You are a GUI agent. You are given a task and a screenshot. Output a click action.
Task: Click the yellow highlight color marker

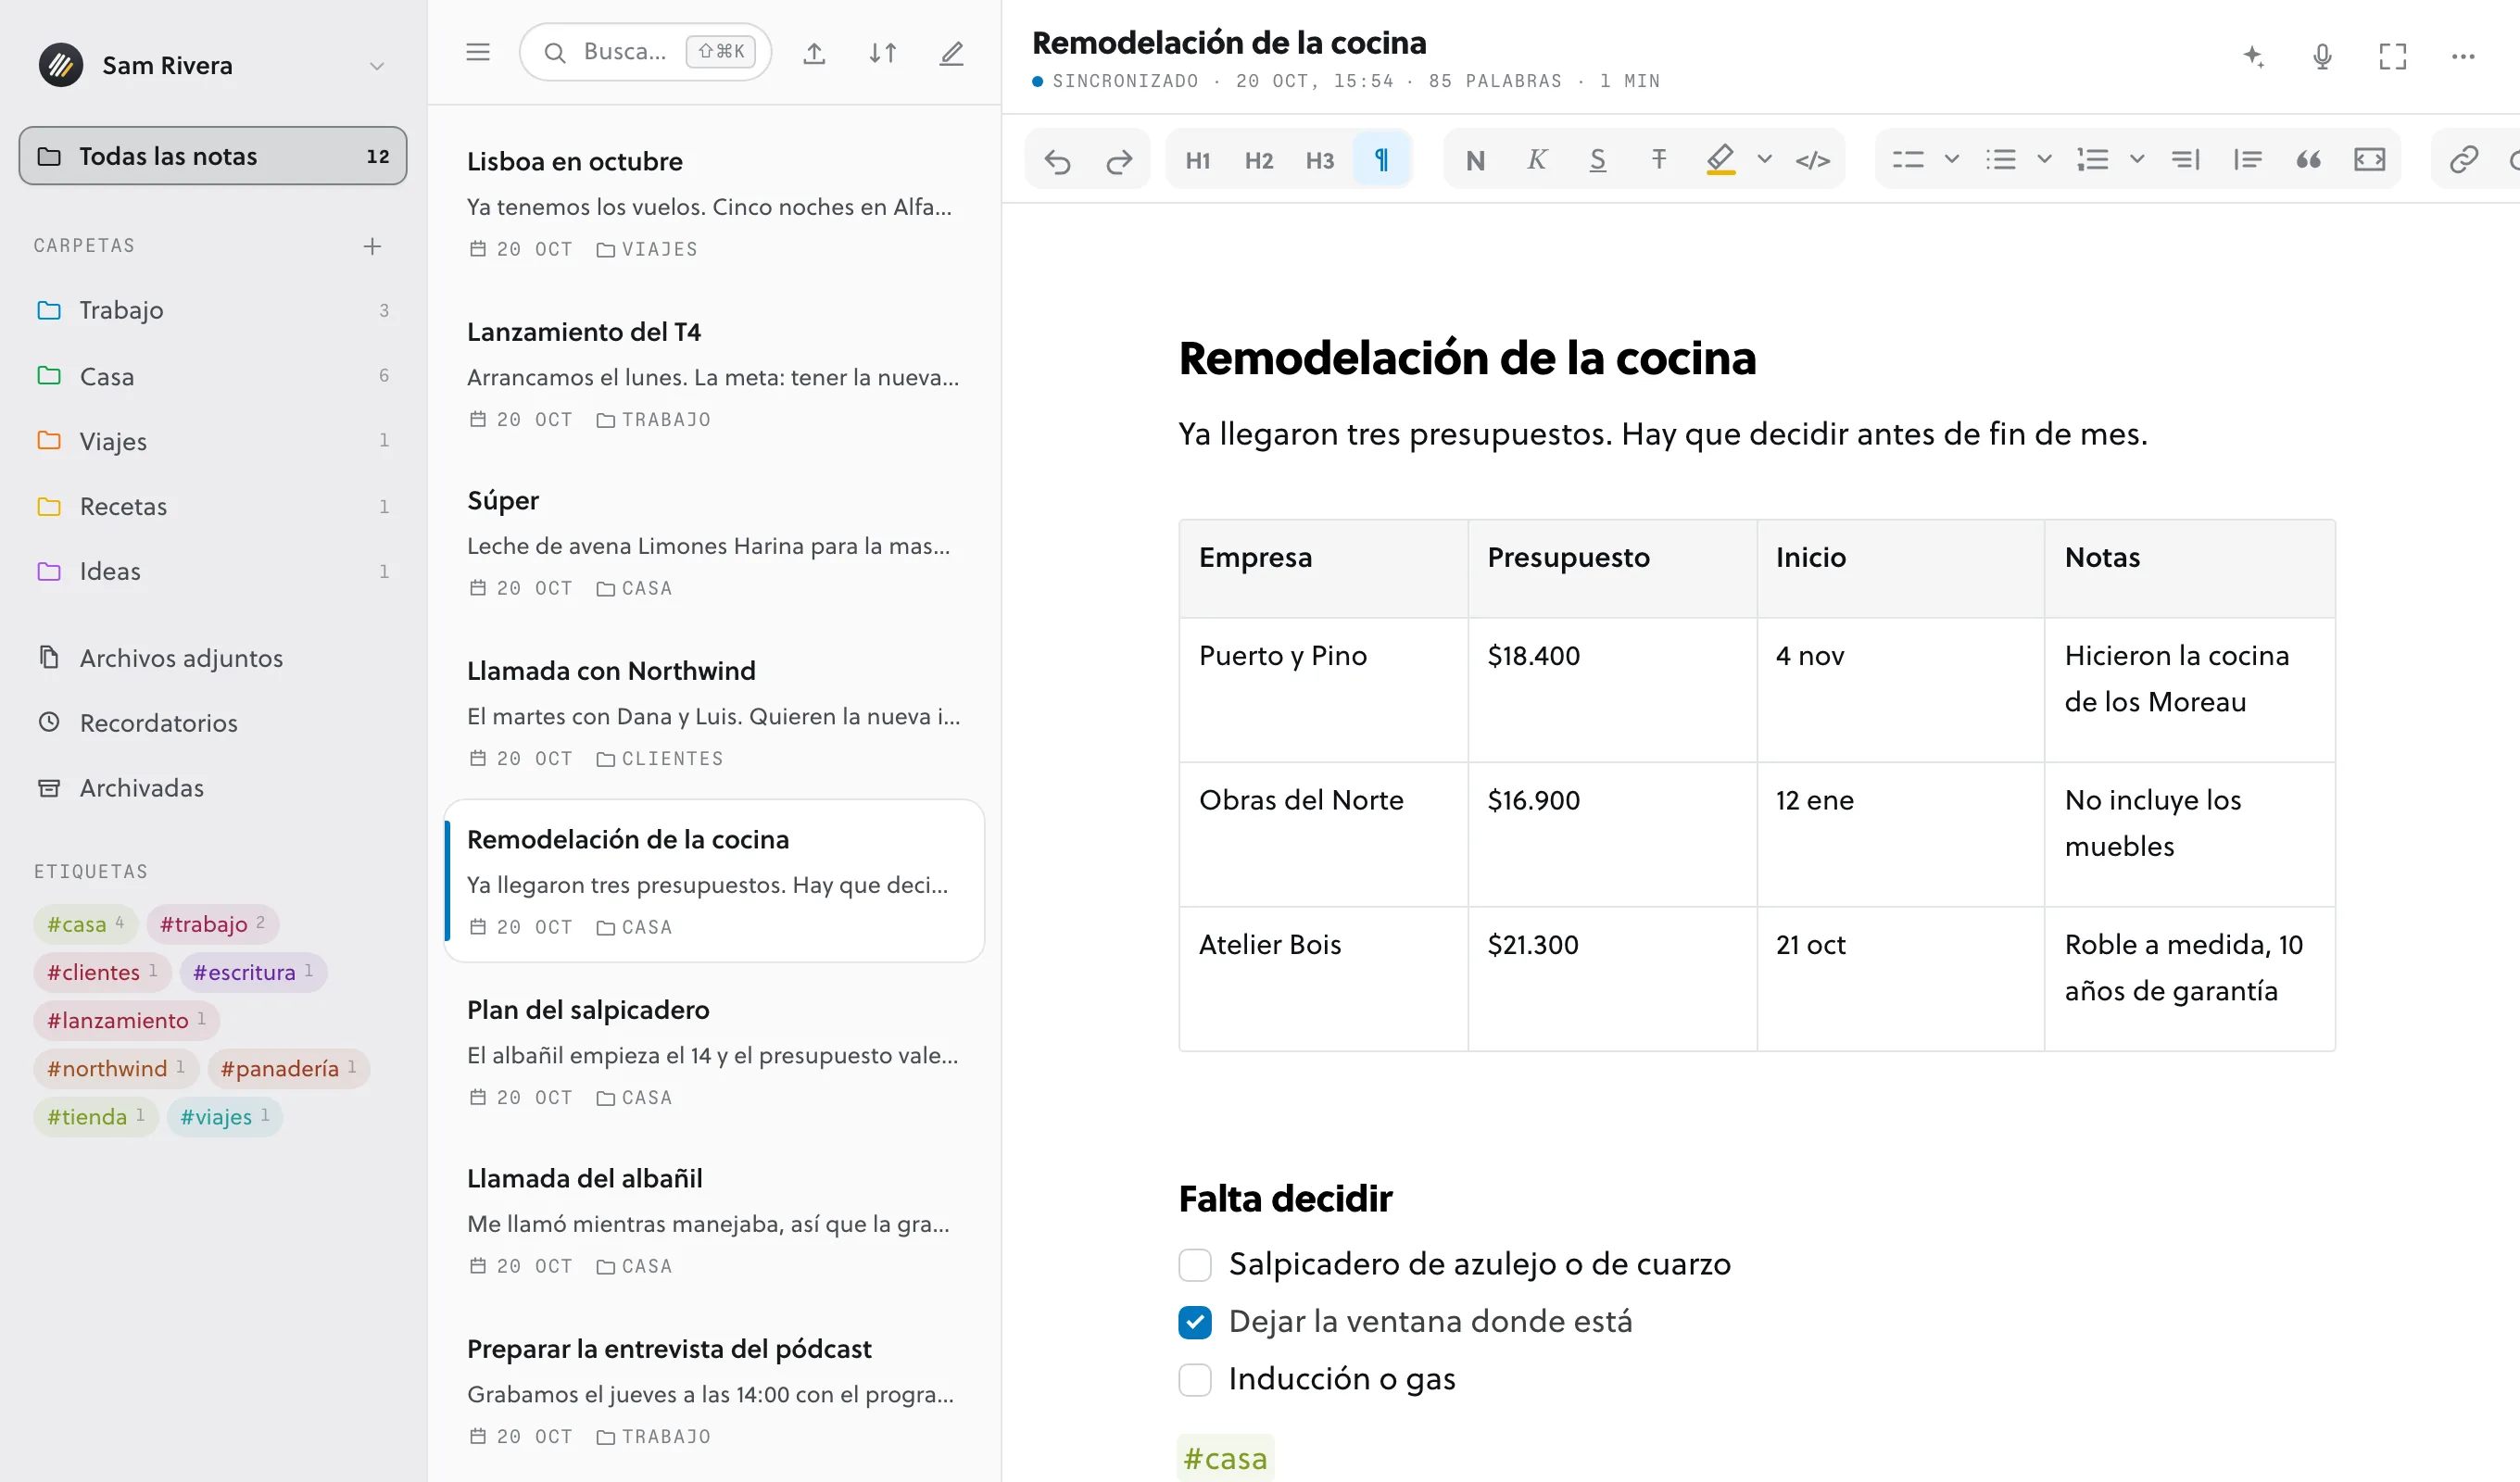coord(1720,160)
